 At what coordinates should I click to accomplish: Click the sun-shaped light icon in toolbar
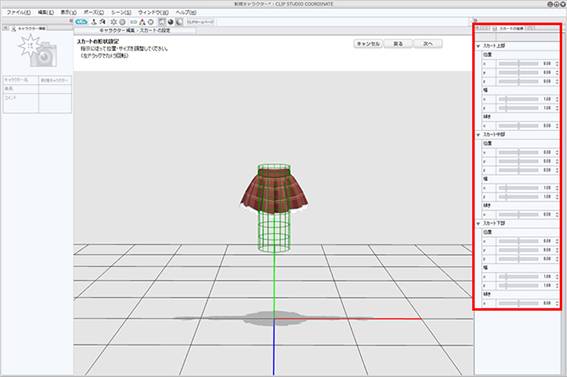[114, 22]
